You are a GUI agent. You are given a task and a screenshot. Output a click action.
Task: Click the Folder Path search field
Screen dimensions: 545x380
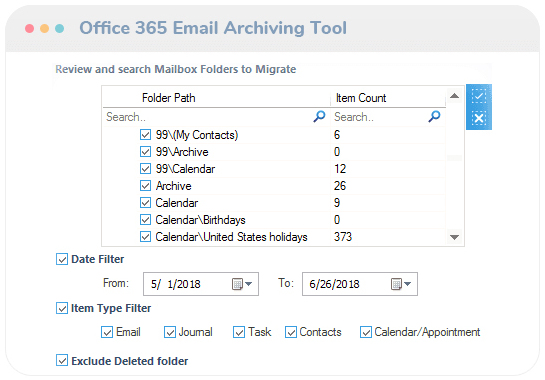pos(209,117)
